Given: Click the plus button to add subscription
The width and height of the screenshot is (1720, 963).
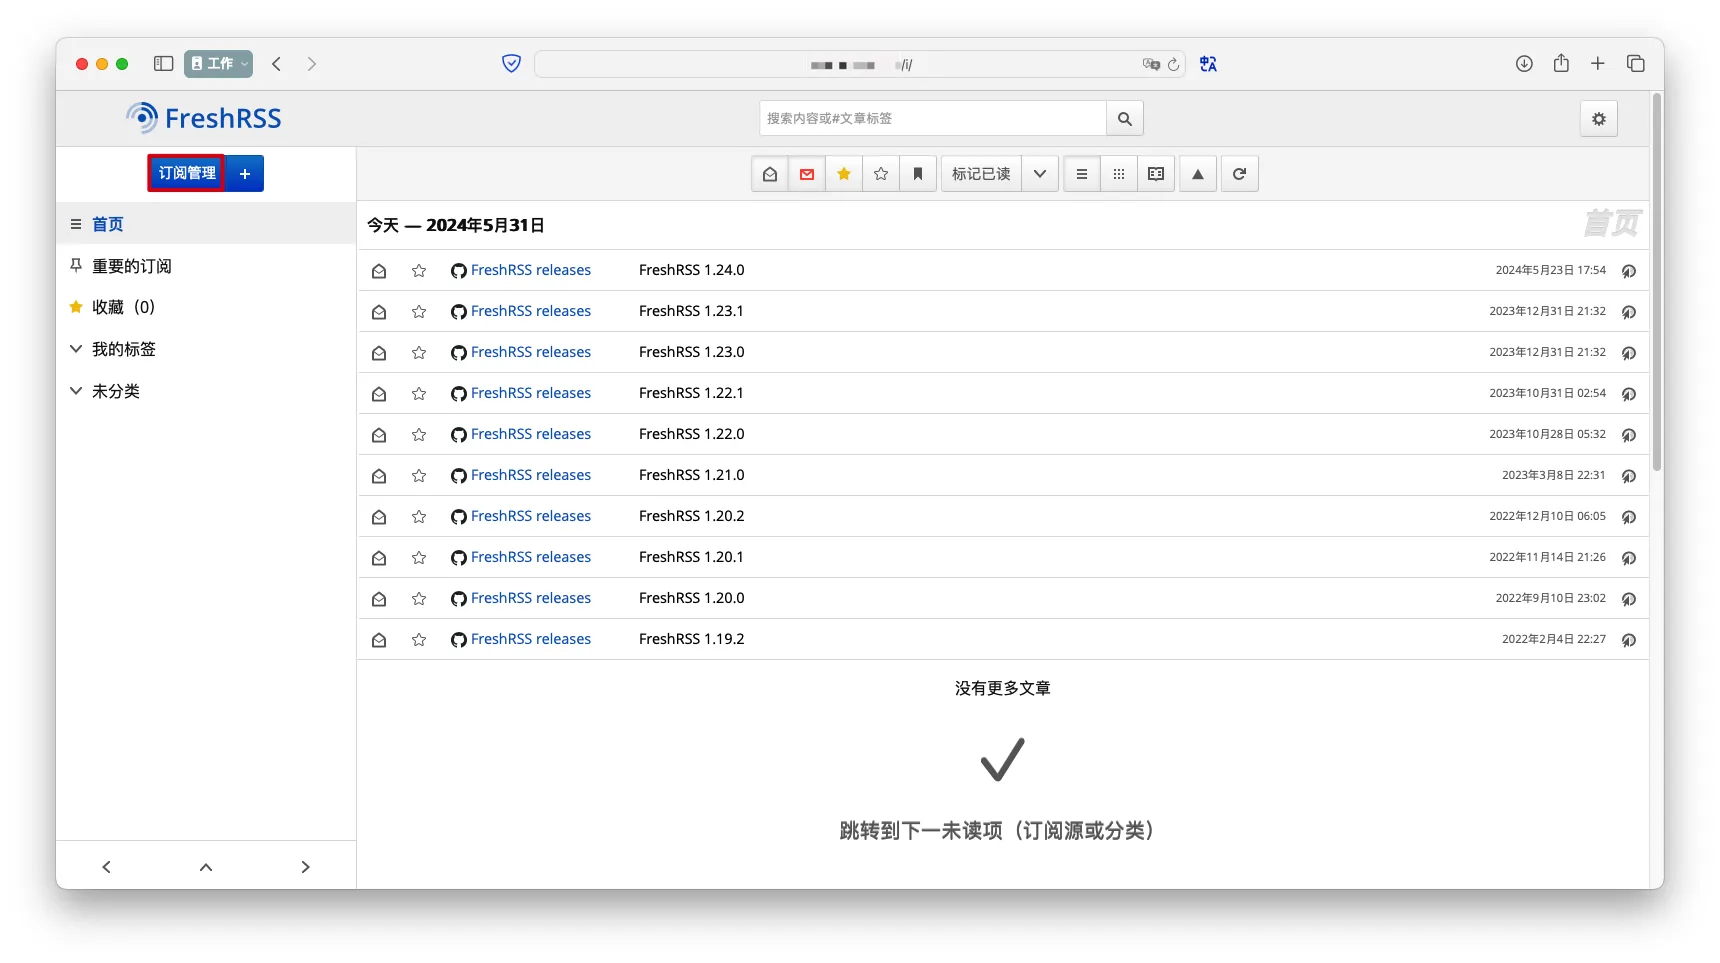Looking at the screenshot, I should click(x=245, y=174).
